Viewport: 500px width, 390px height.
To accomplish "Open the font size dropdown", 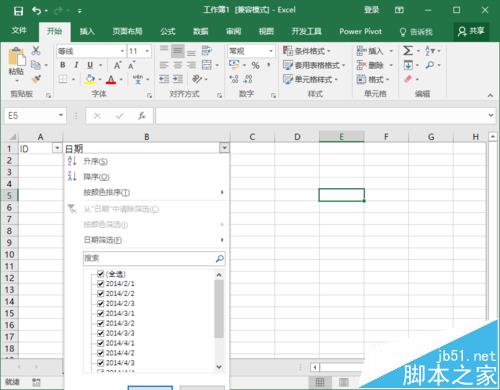I will pyautogui.click(x=147, y=51).
